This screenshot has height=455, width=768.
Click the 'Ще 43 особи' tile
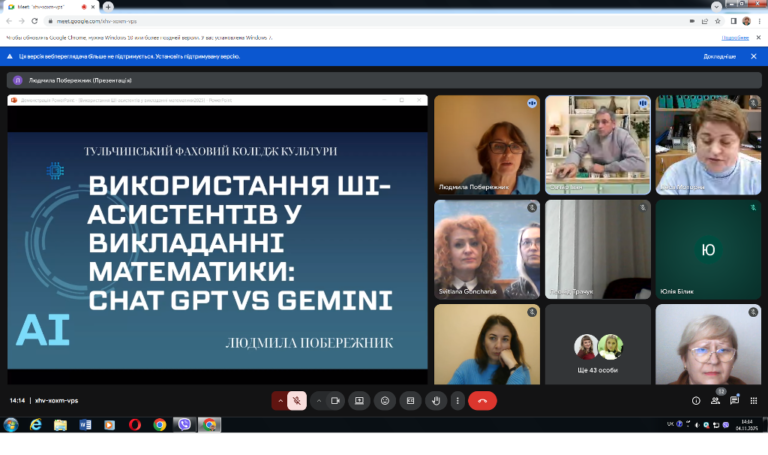tap(598, 344)
